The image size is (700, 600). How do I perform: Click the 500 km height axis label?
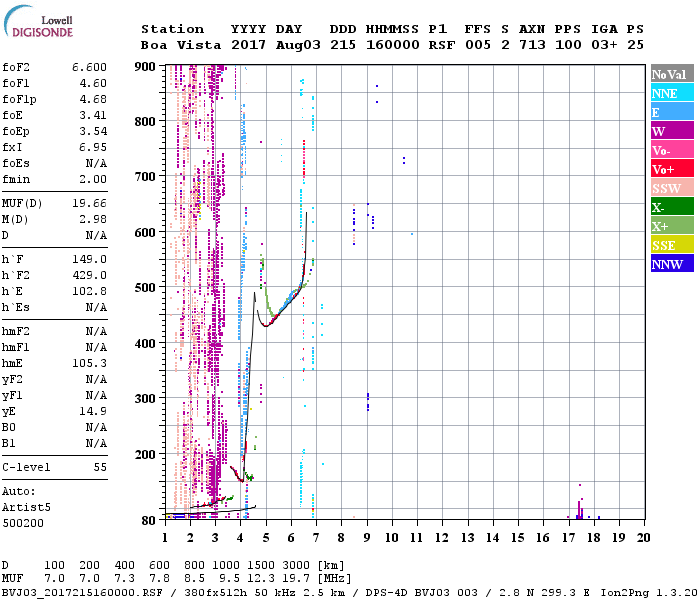145,288
